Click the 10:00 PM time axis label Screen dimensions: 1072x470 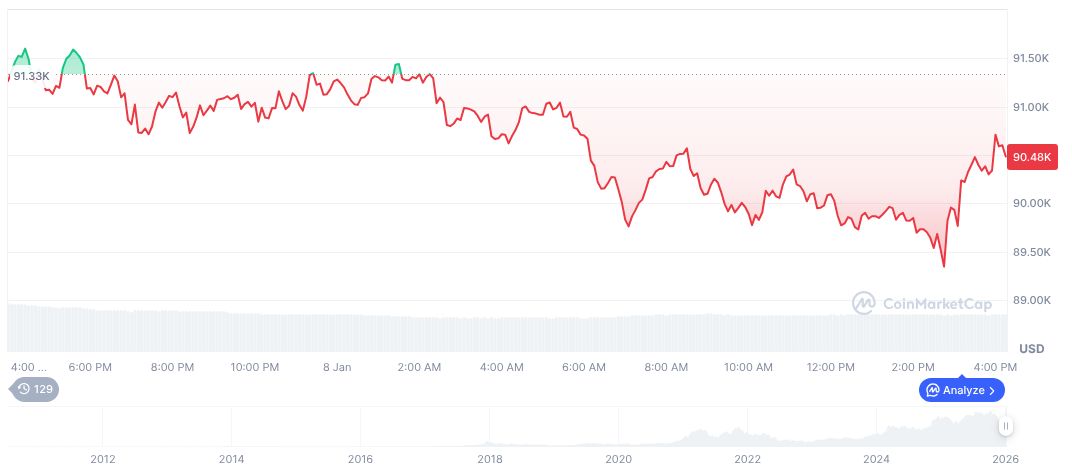point(255,367)
